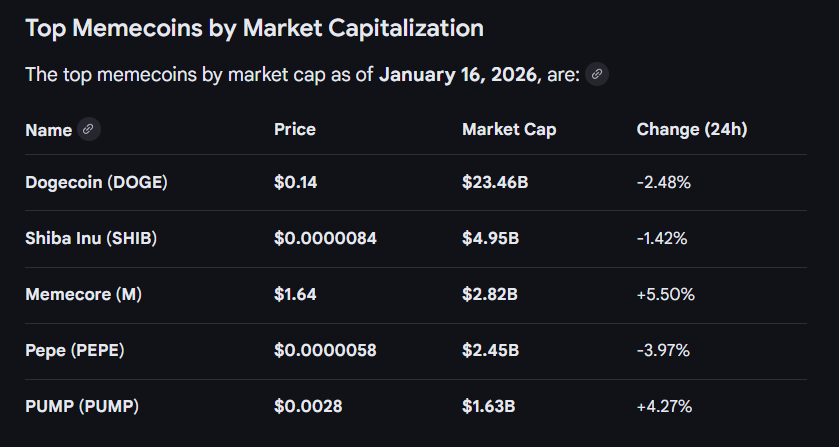This screenshot has height=447, width=839.
Task: Click Shiba Inu's $0.0000084 price value
Action: coord(325,238)
